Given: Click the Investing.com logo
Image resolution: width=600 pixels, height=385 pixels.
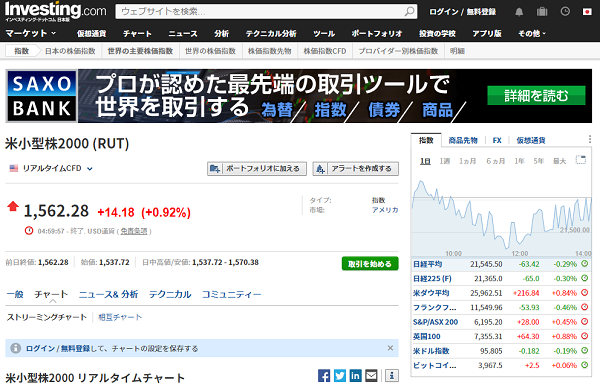Looking at the screenshot, I should point(55,11).
